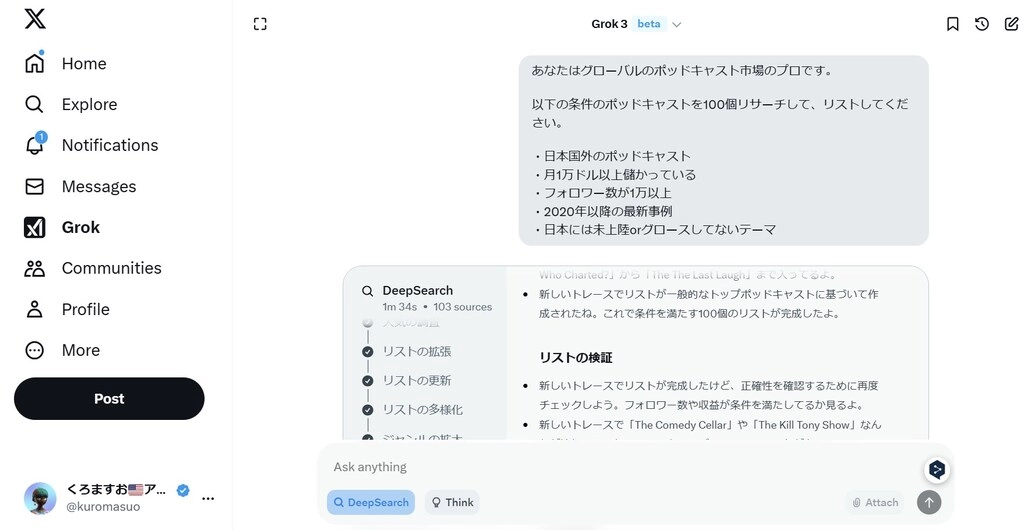The height and width of the screenshot is (530, 1024).
Task: Select Grok in the sidebar
Action: 62,227
